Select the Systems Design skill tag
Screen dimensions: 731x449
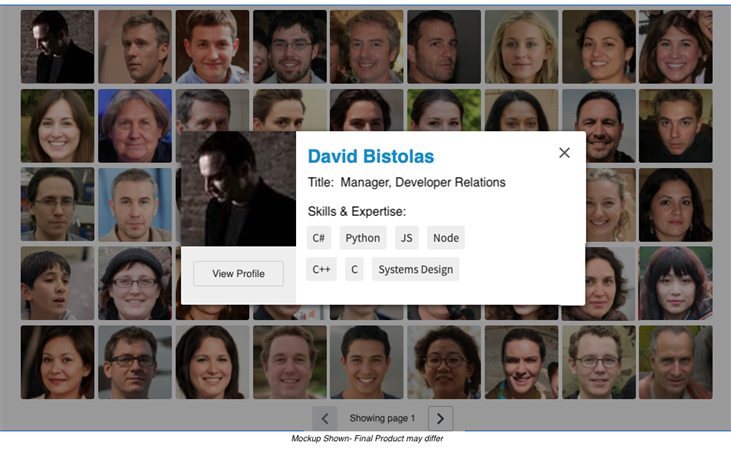(x=415, y=269)
